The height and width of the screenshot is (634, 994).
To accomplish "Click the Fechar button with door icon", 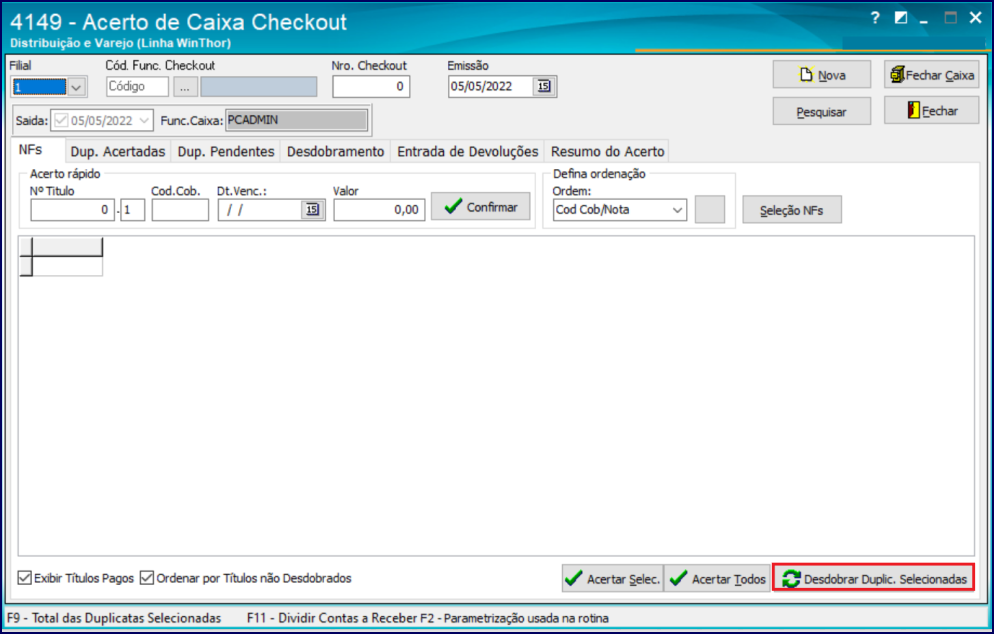I will 932,111.
